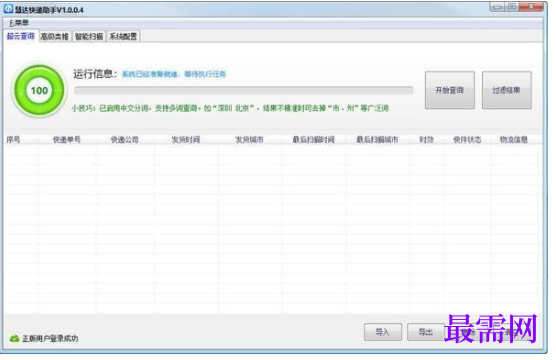Click the green cloud login status icon

point(15,338)
